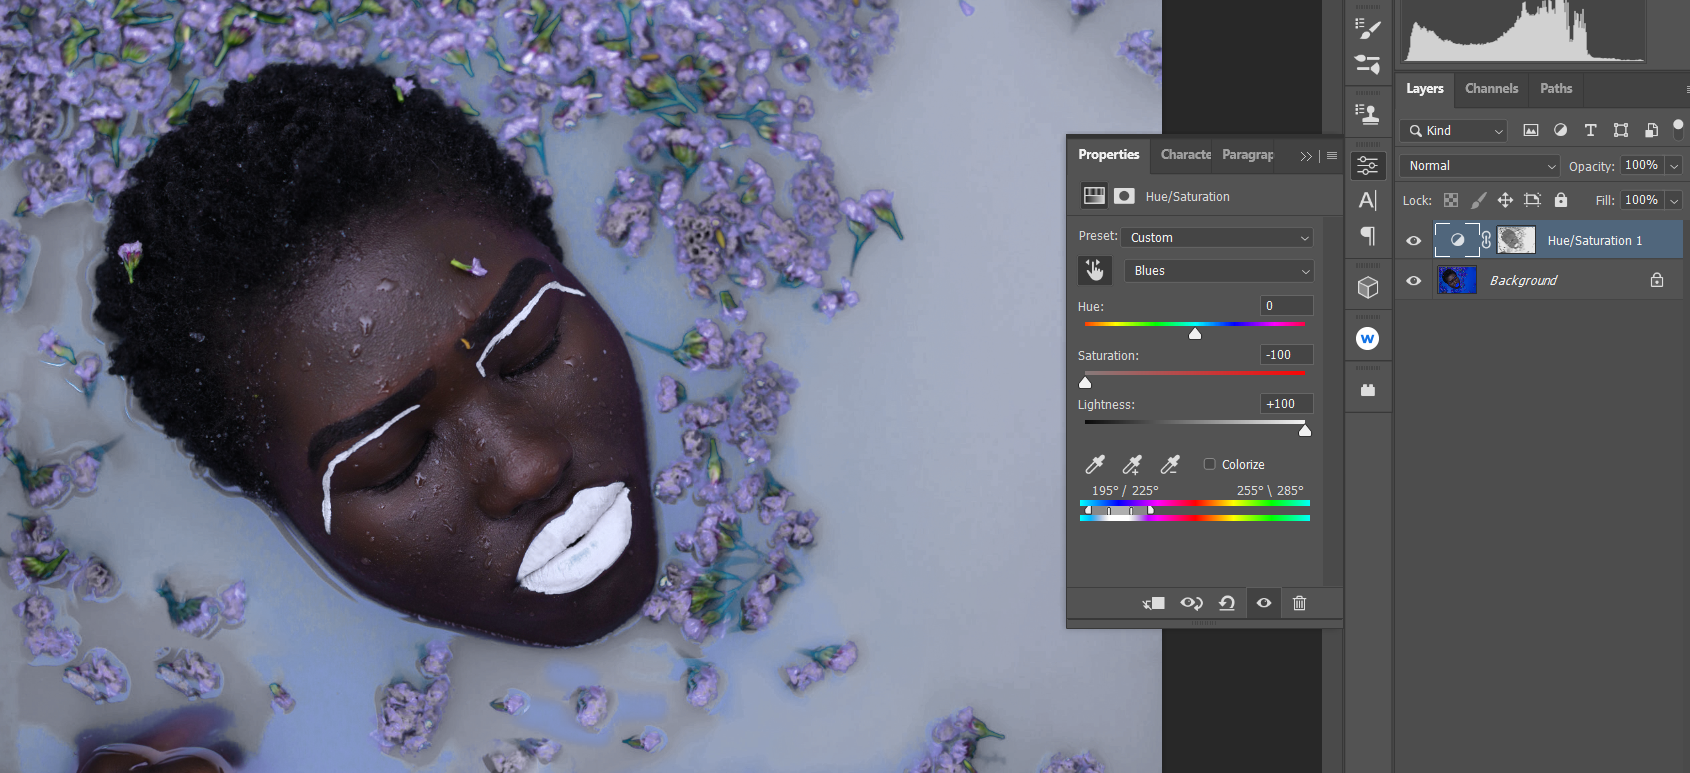
Task: Open the 3D panel cube icon
Action: point(1367,288)
